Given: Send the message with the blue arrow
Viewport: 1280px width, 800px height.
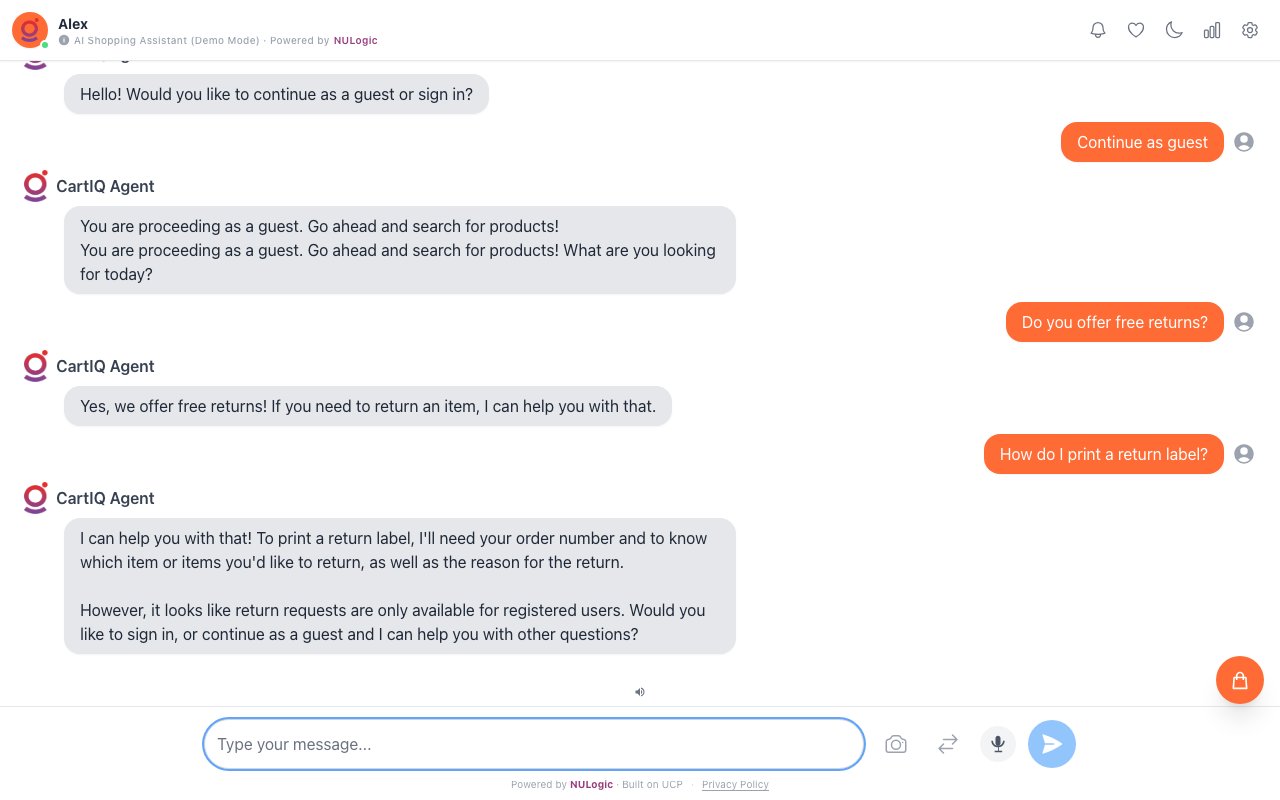Looking at the screenshot, I should (1052, 744).
